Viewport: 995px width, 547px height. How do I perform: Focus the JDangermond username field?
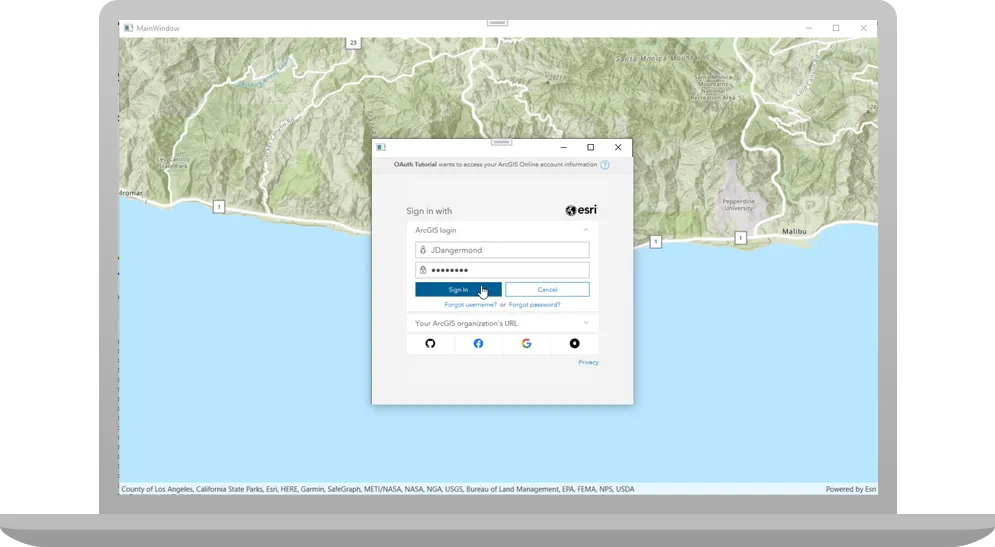tap(502, 250)
